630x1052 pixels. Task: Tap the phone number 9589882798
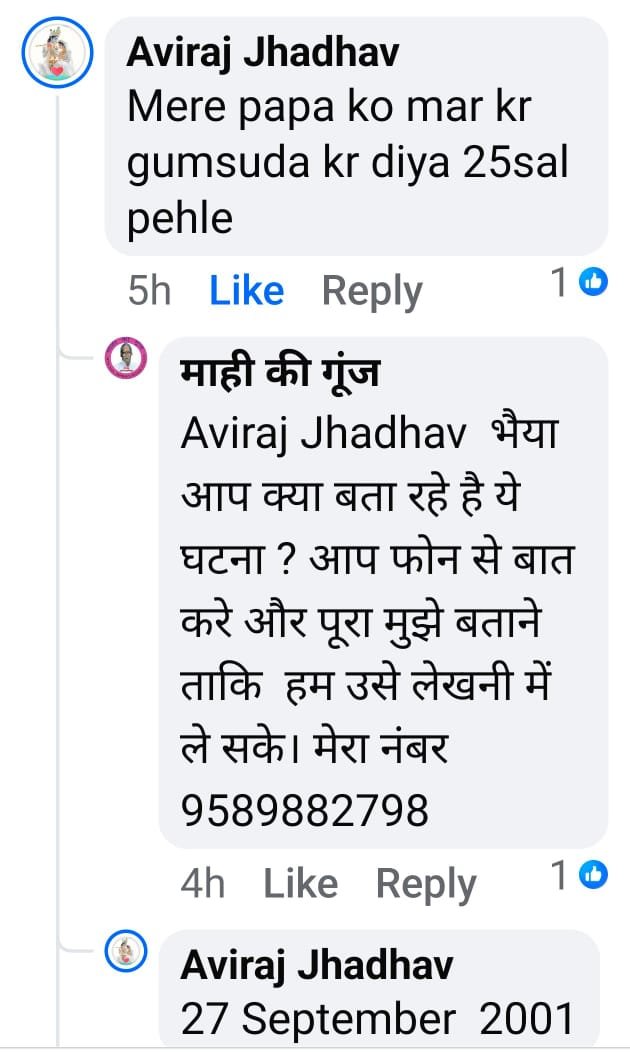click(305, 810)
